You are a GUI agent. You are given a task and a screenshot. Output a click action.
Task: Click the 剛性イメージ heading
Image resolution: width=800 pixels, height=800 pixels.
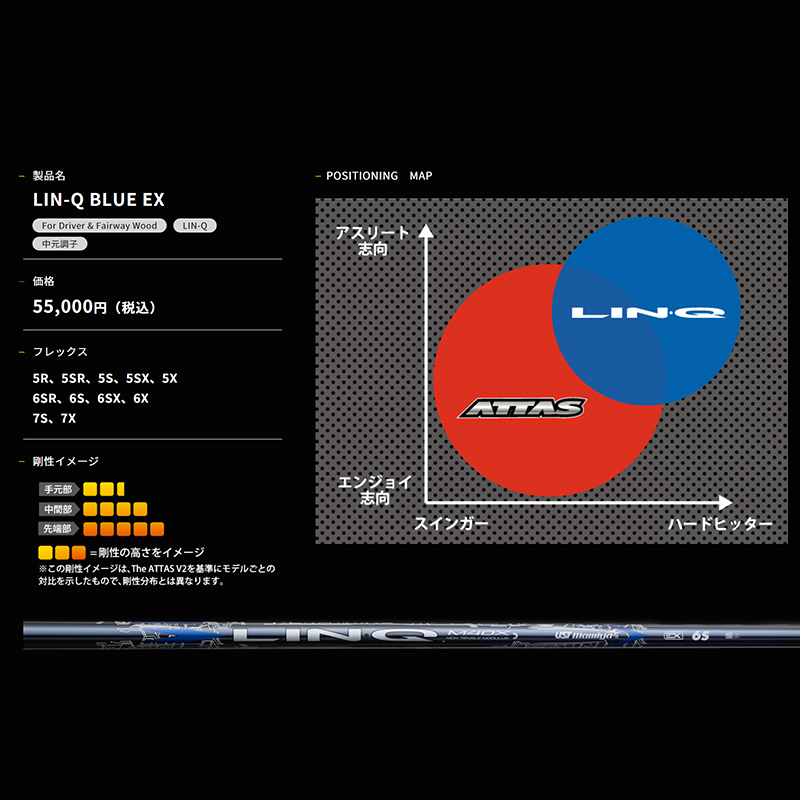(x=65, y=461)
